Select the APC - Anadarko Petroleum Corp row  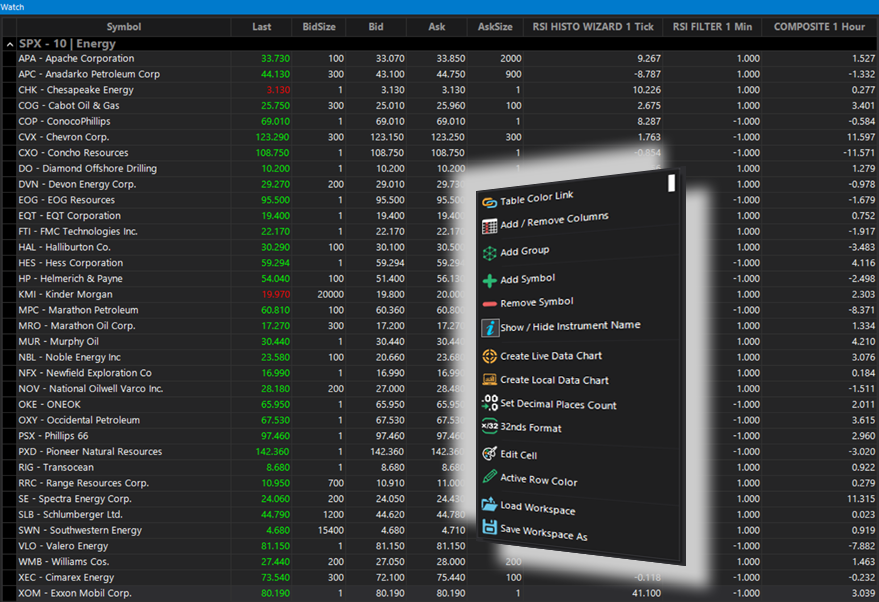(440, 74)
